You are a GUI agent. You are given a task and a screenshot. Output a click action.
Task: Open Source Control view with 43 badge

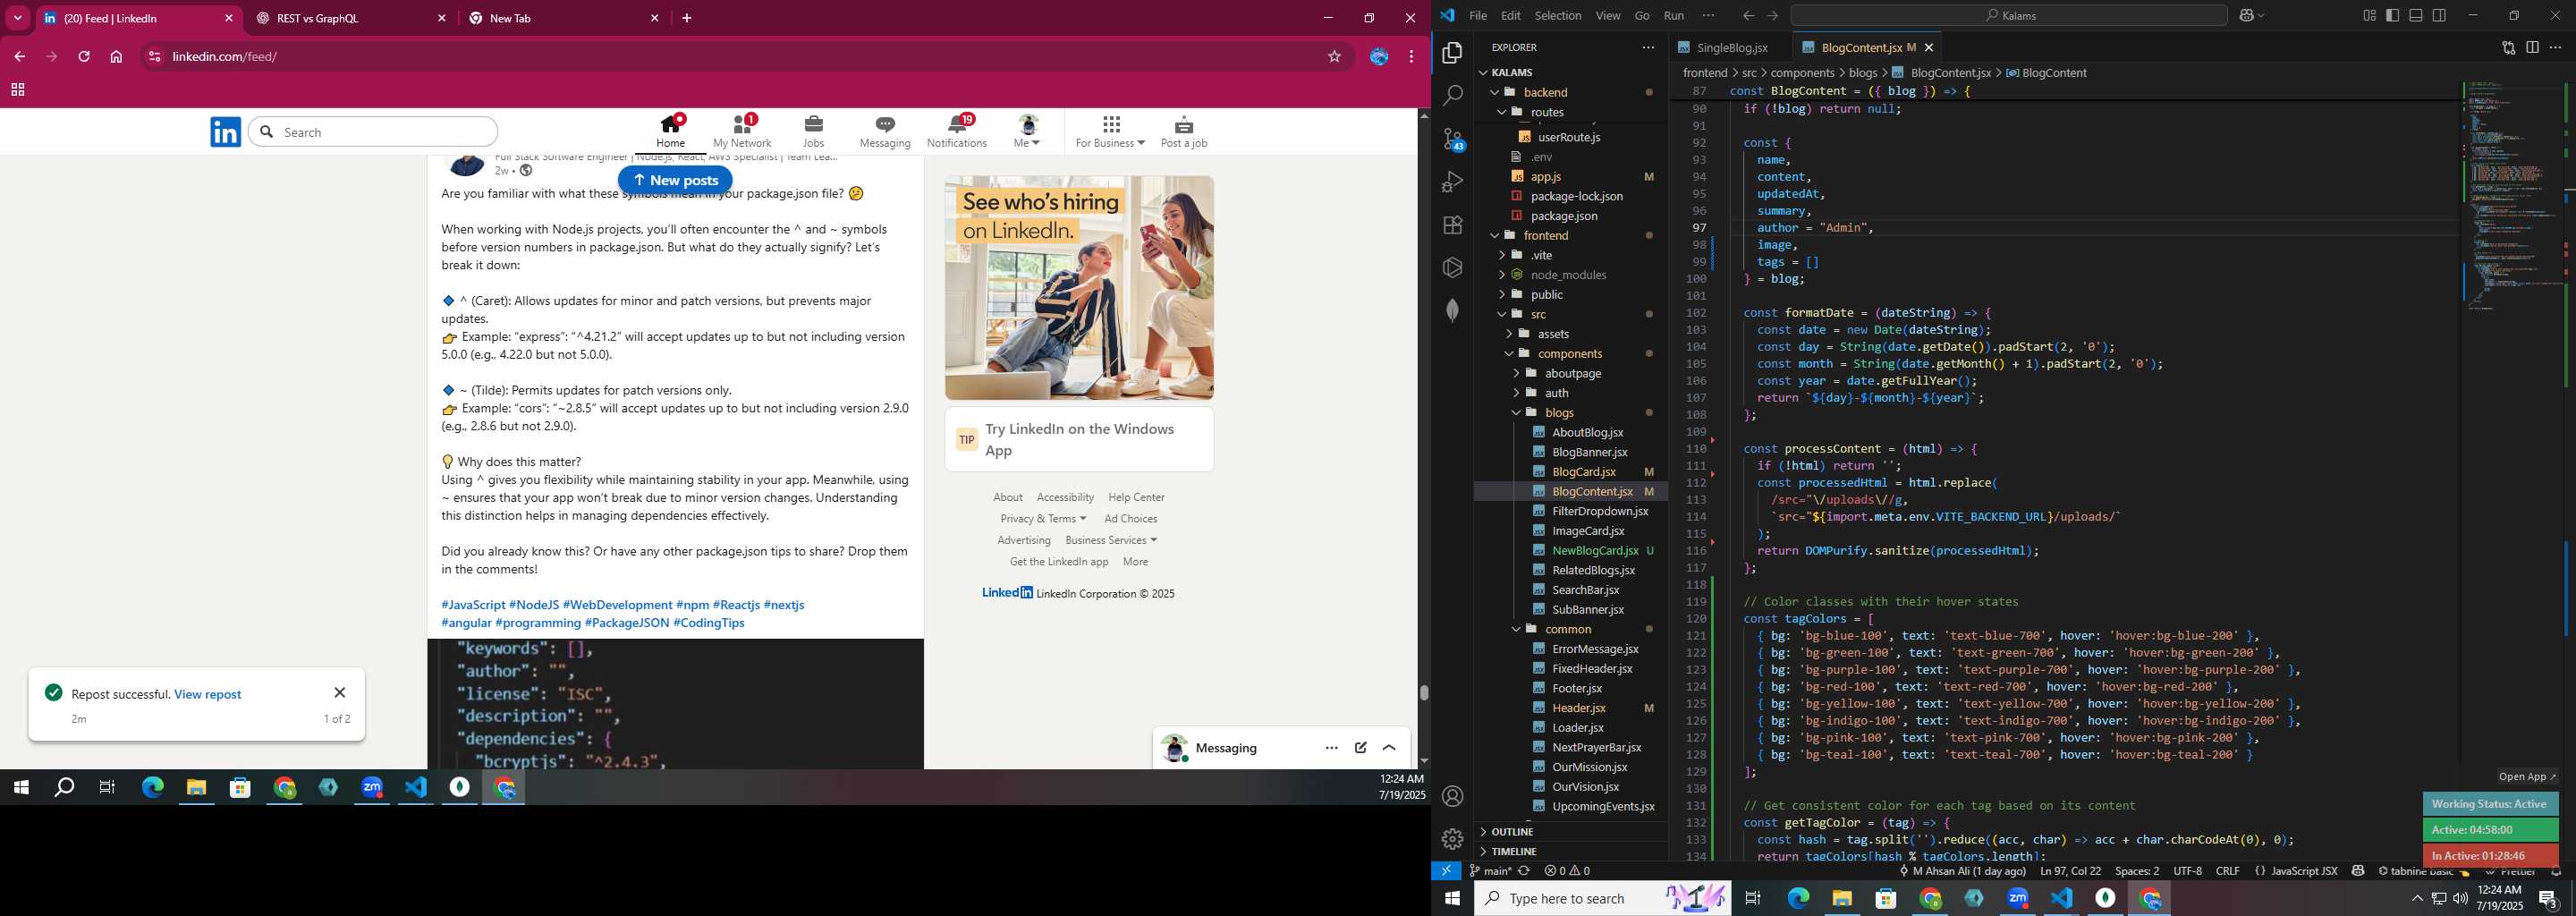(1452, 139)
